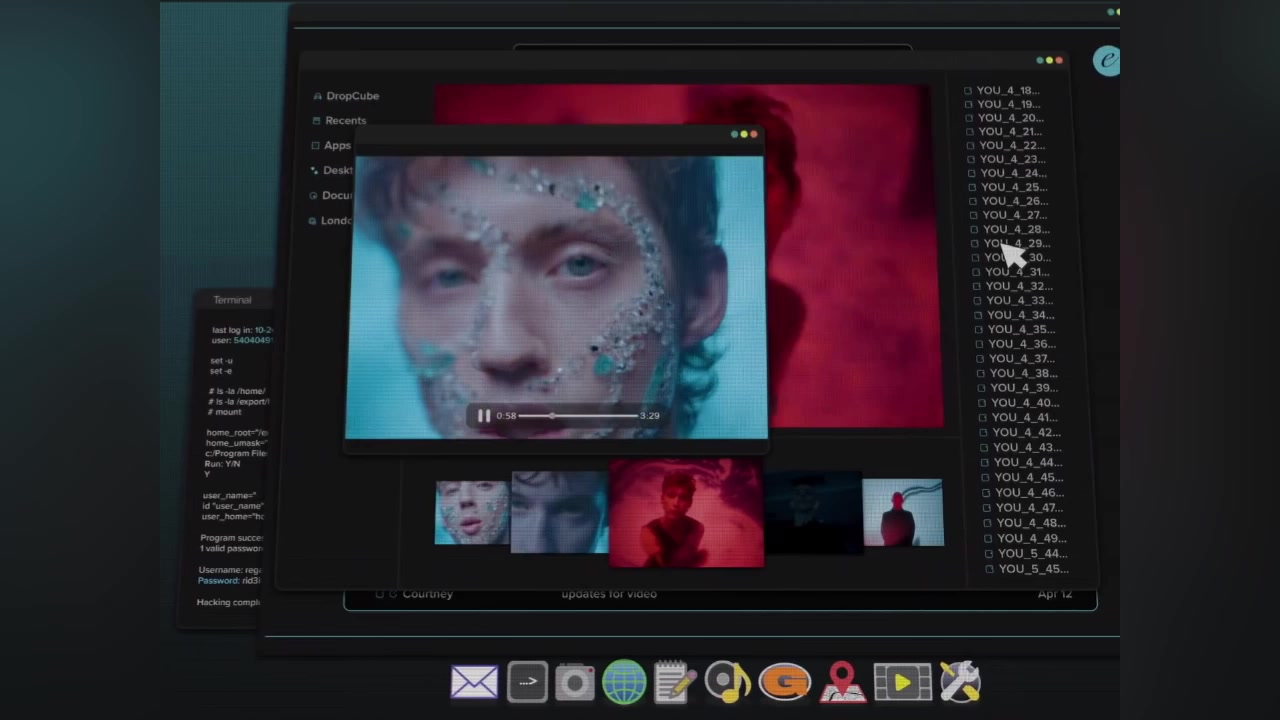
Task: Select the dark-haired man second thumbnail
Action: point(559,512)
